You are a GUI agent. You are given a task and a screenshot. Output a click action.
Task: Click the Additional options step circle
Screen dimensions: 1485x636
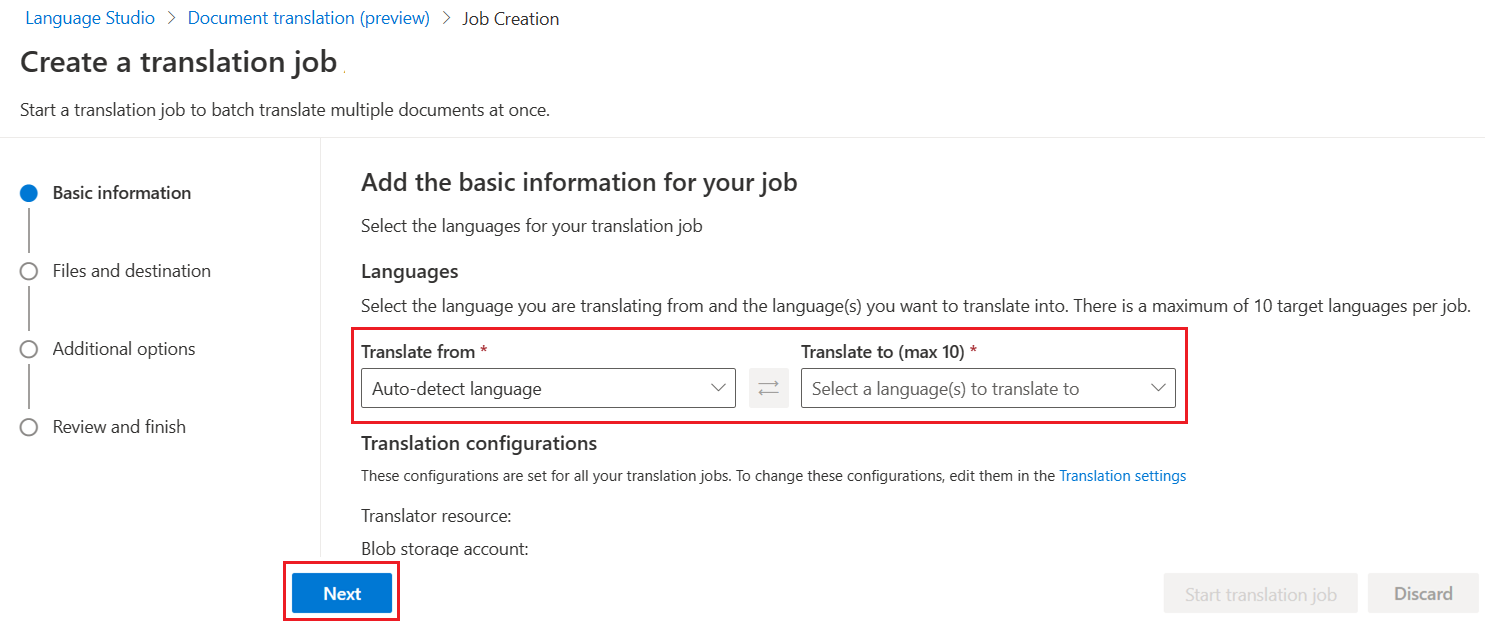tap(29, 349)
